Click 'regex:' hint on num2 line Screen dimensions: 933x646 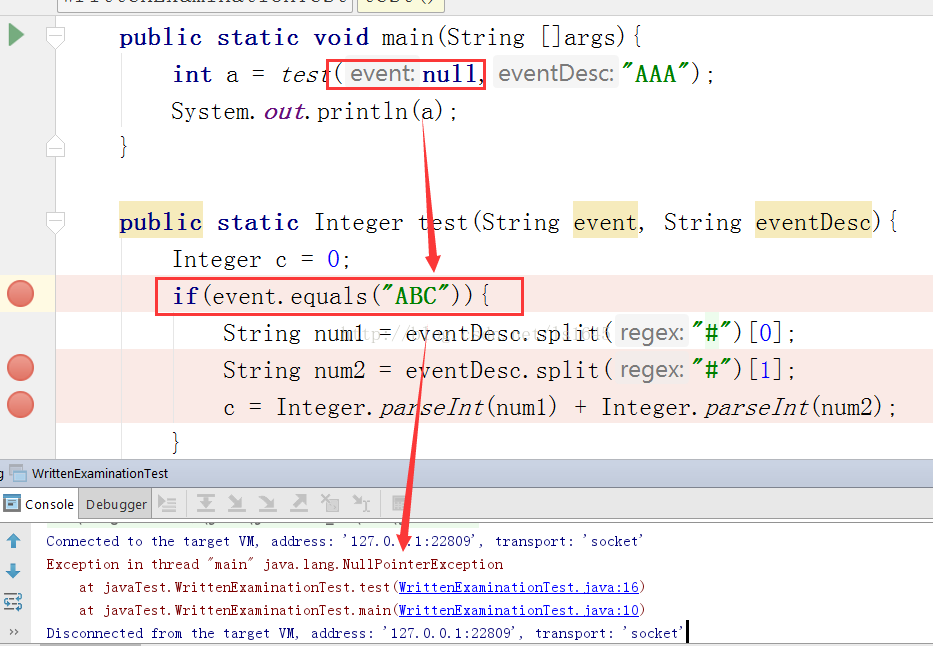point(652,370)
